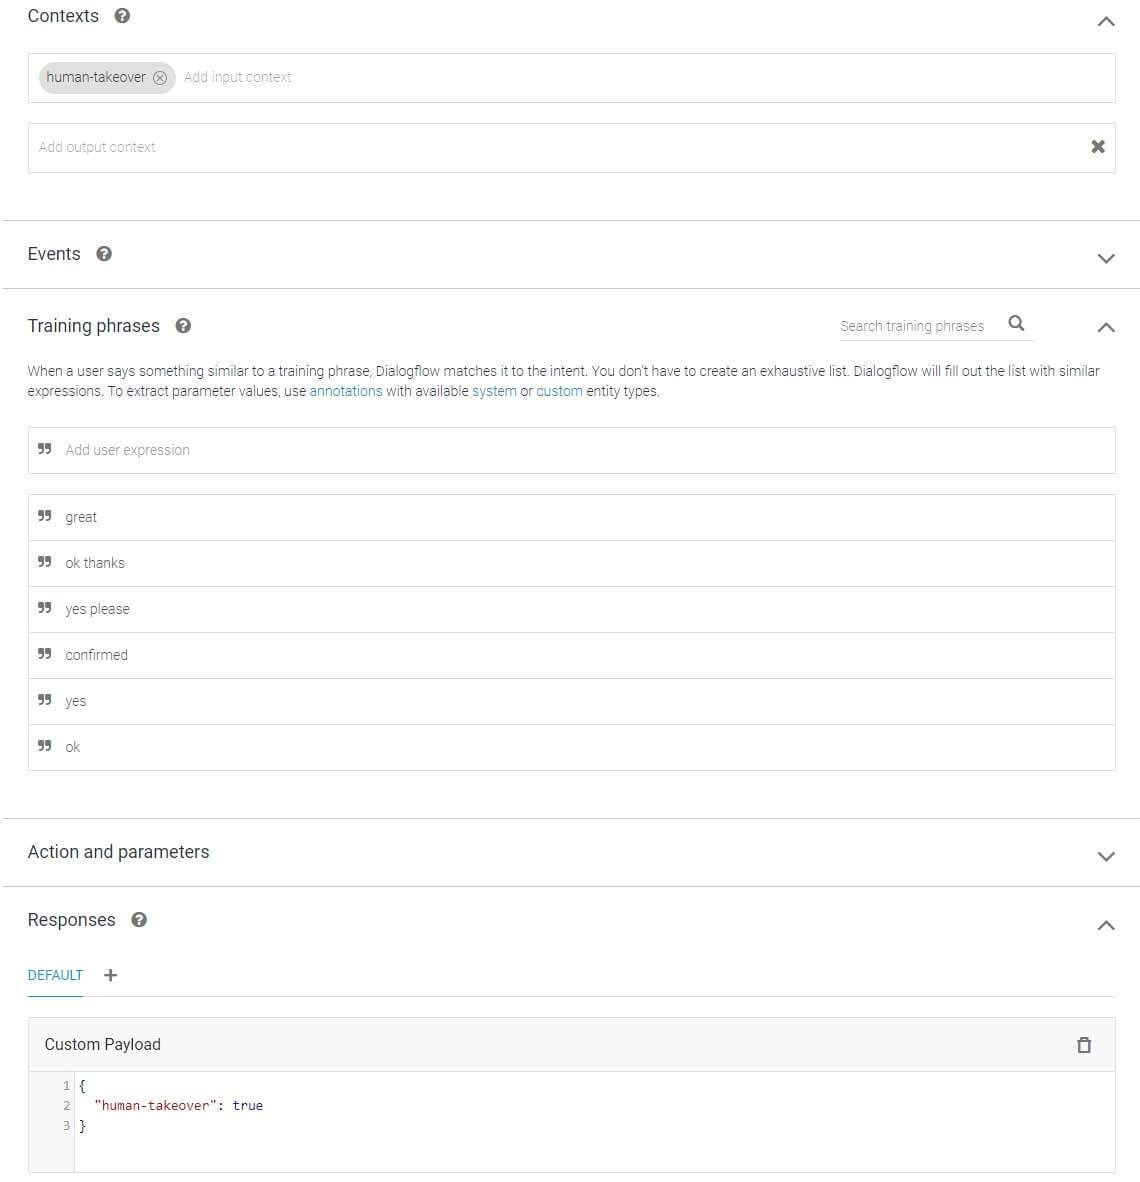Collapse the Responses section
The height and width of the screenshot is (1182, 1140).
(1105, 925)
